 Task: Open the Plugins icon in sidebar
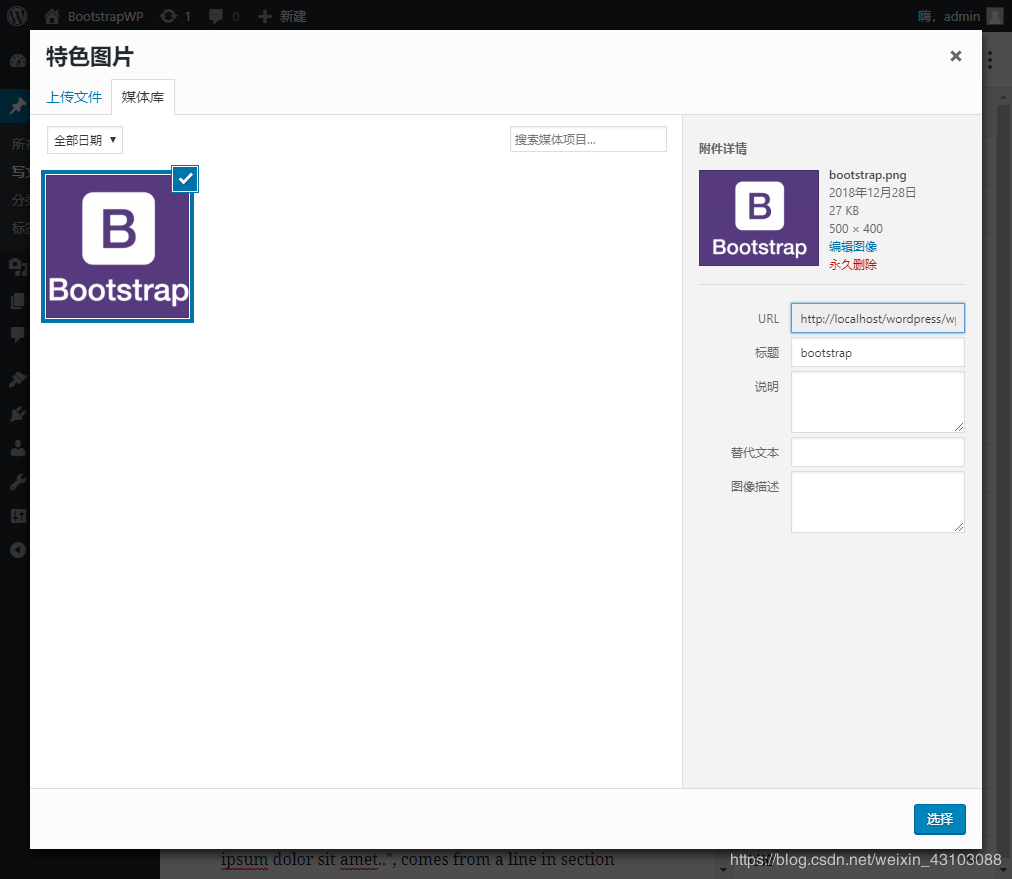(x=17, y=414)
